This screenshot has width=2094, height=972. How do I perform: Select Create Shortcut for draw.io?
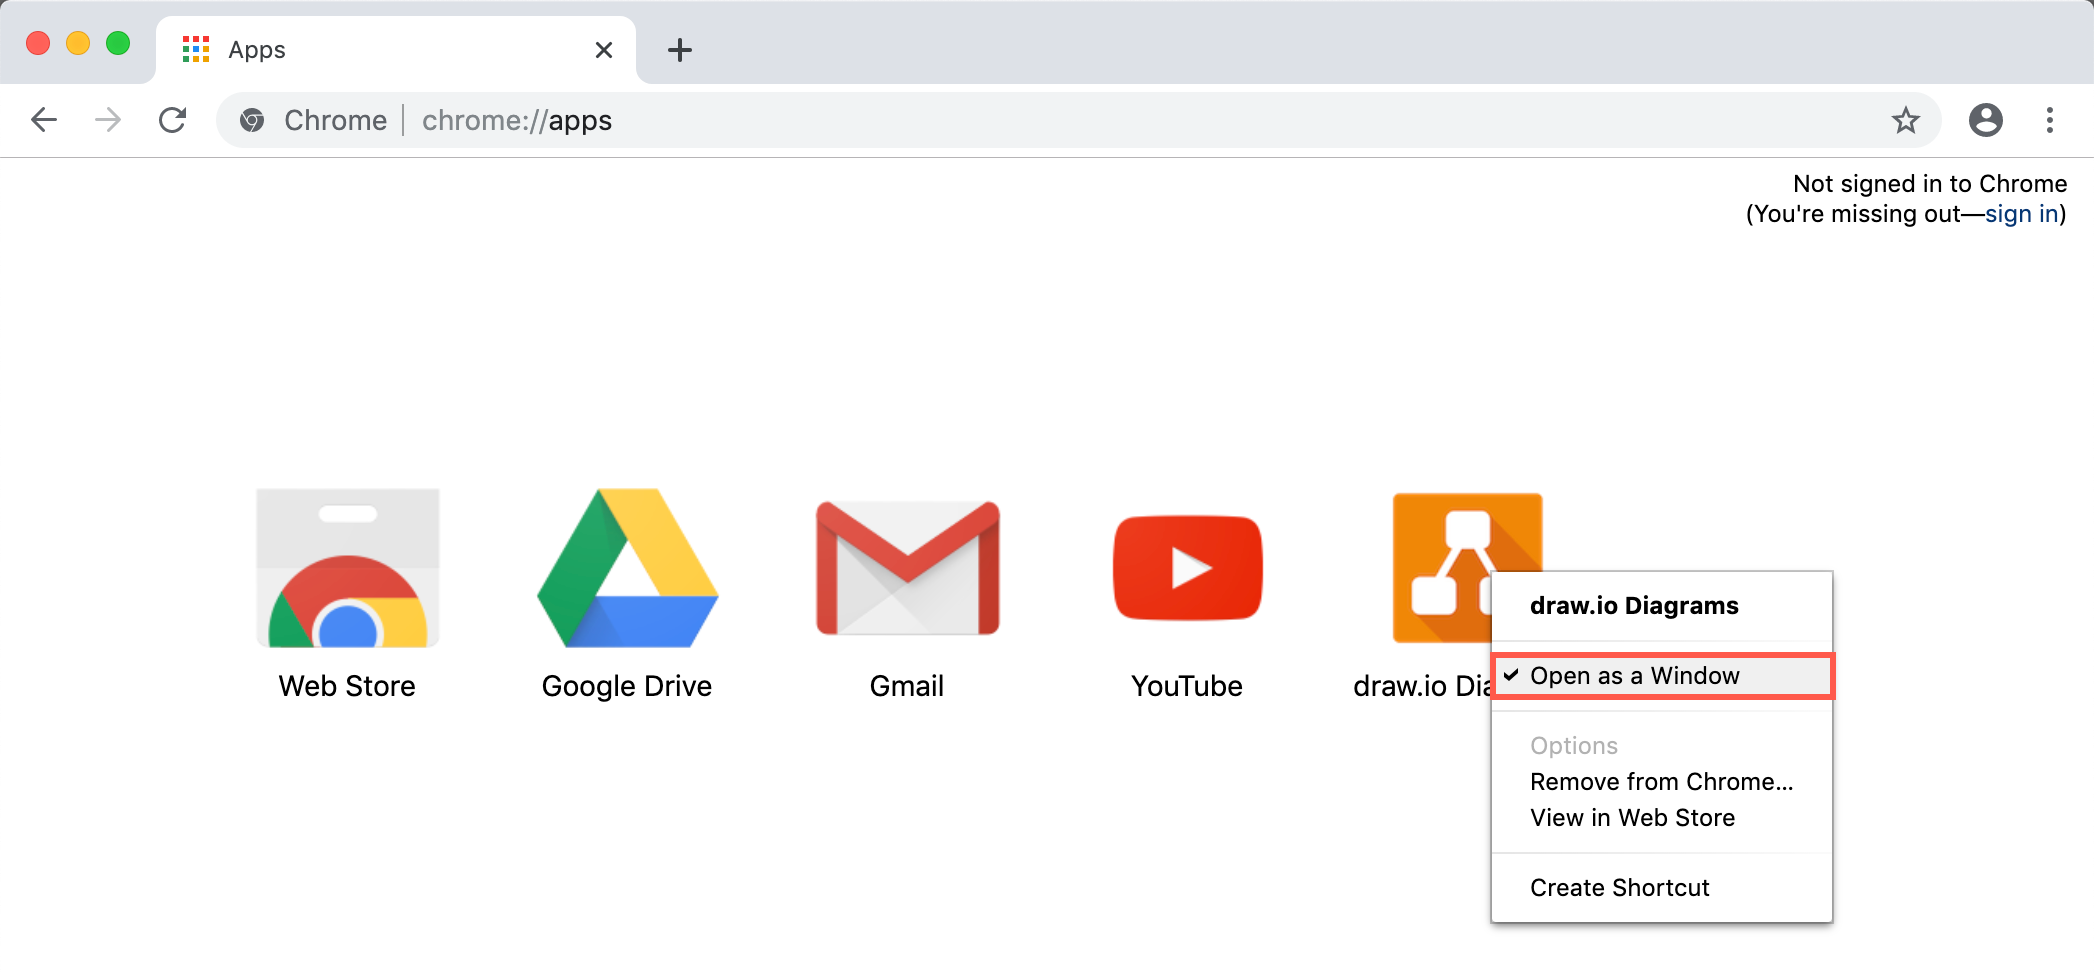(1620, 887)
